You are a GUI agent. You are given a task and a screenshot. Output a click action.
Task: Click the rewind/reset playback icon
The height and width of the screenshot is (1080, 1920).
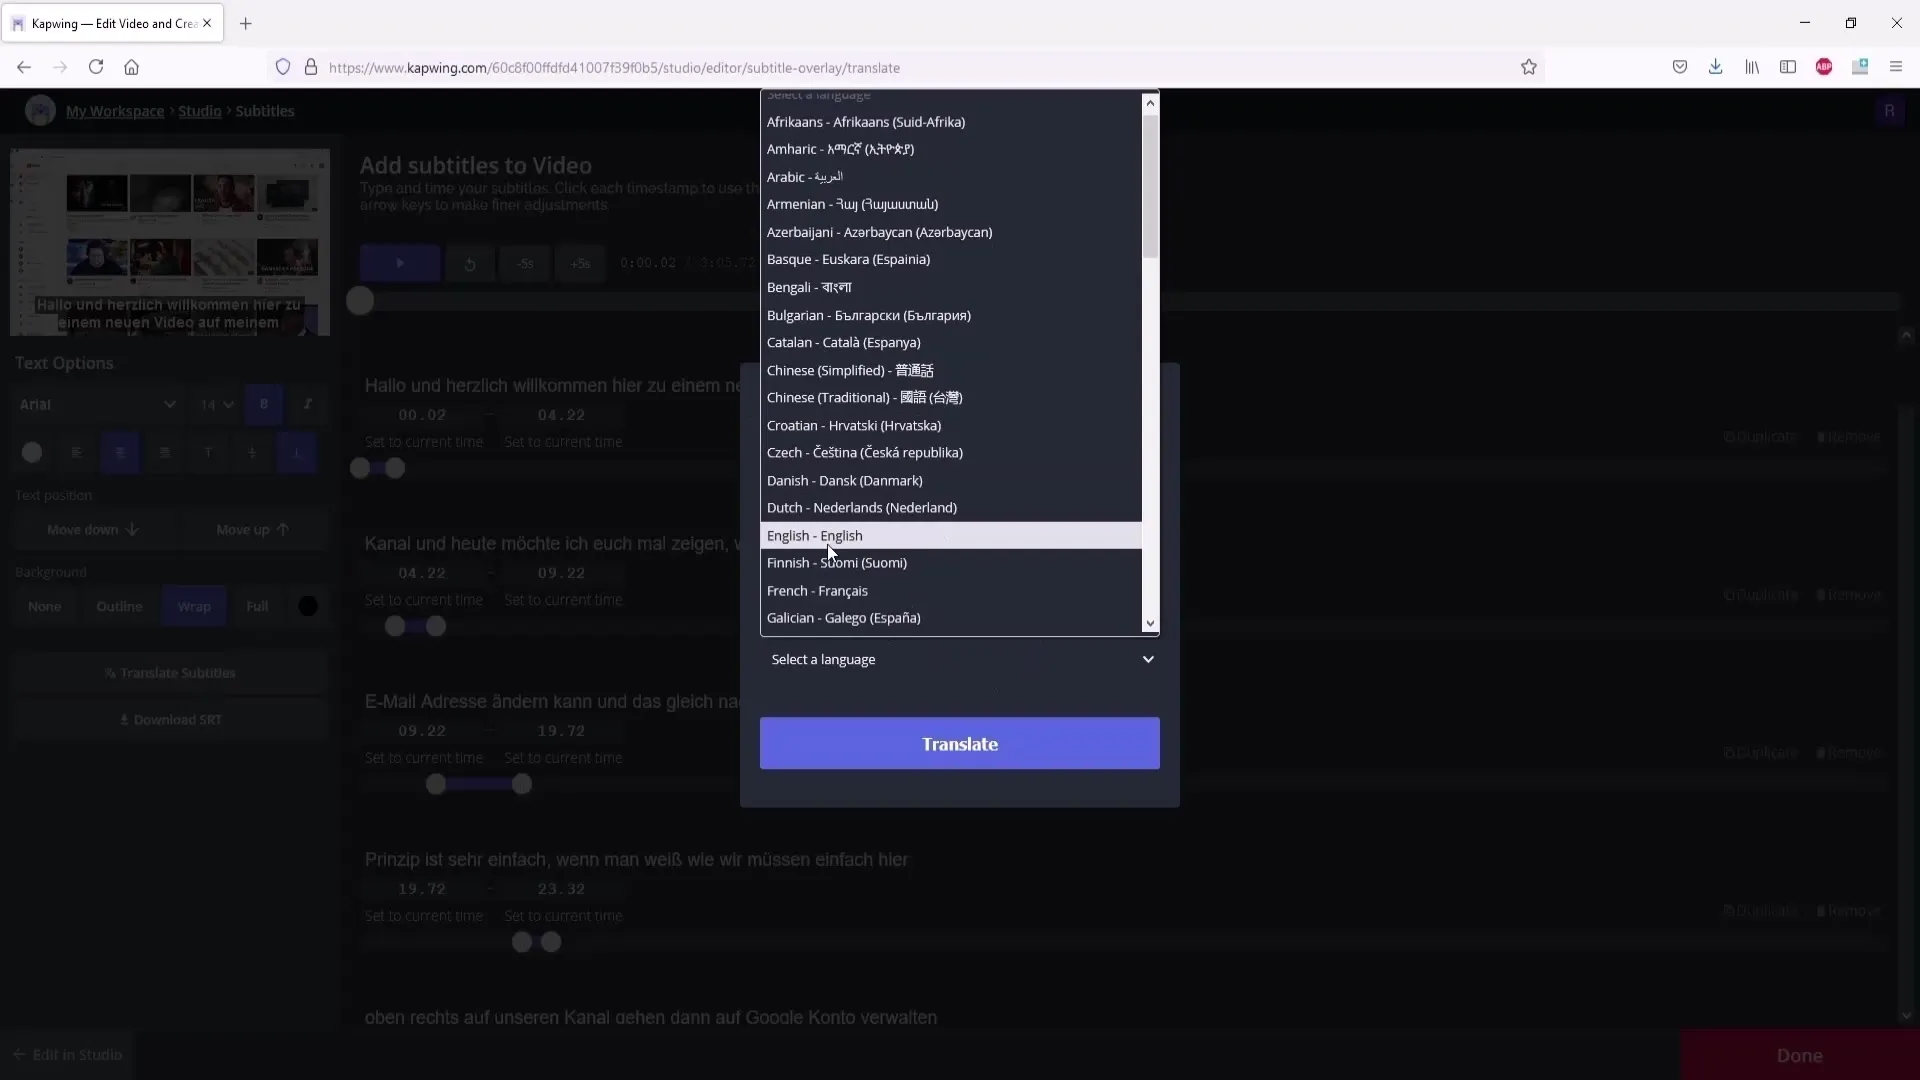coord(469,262)
